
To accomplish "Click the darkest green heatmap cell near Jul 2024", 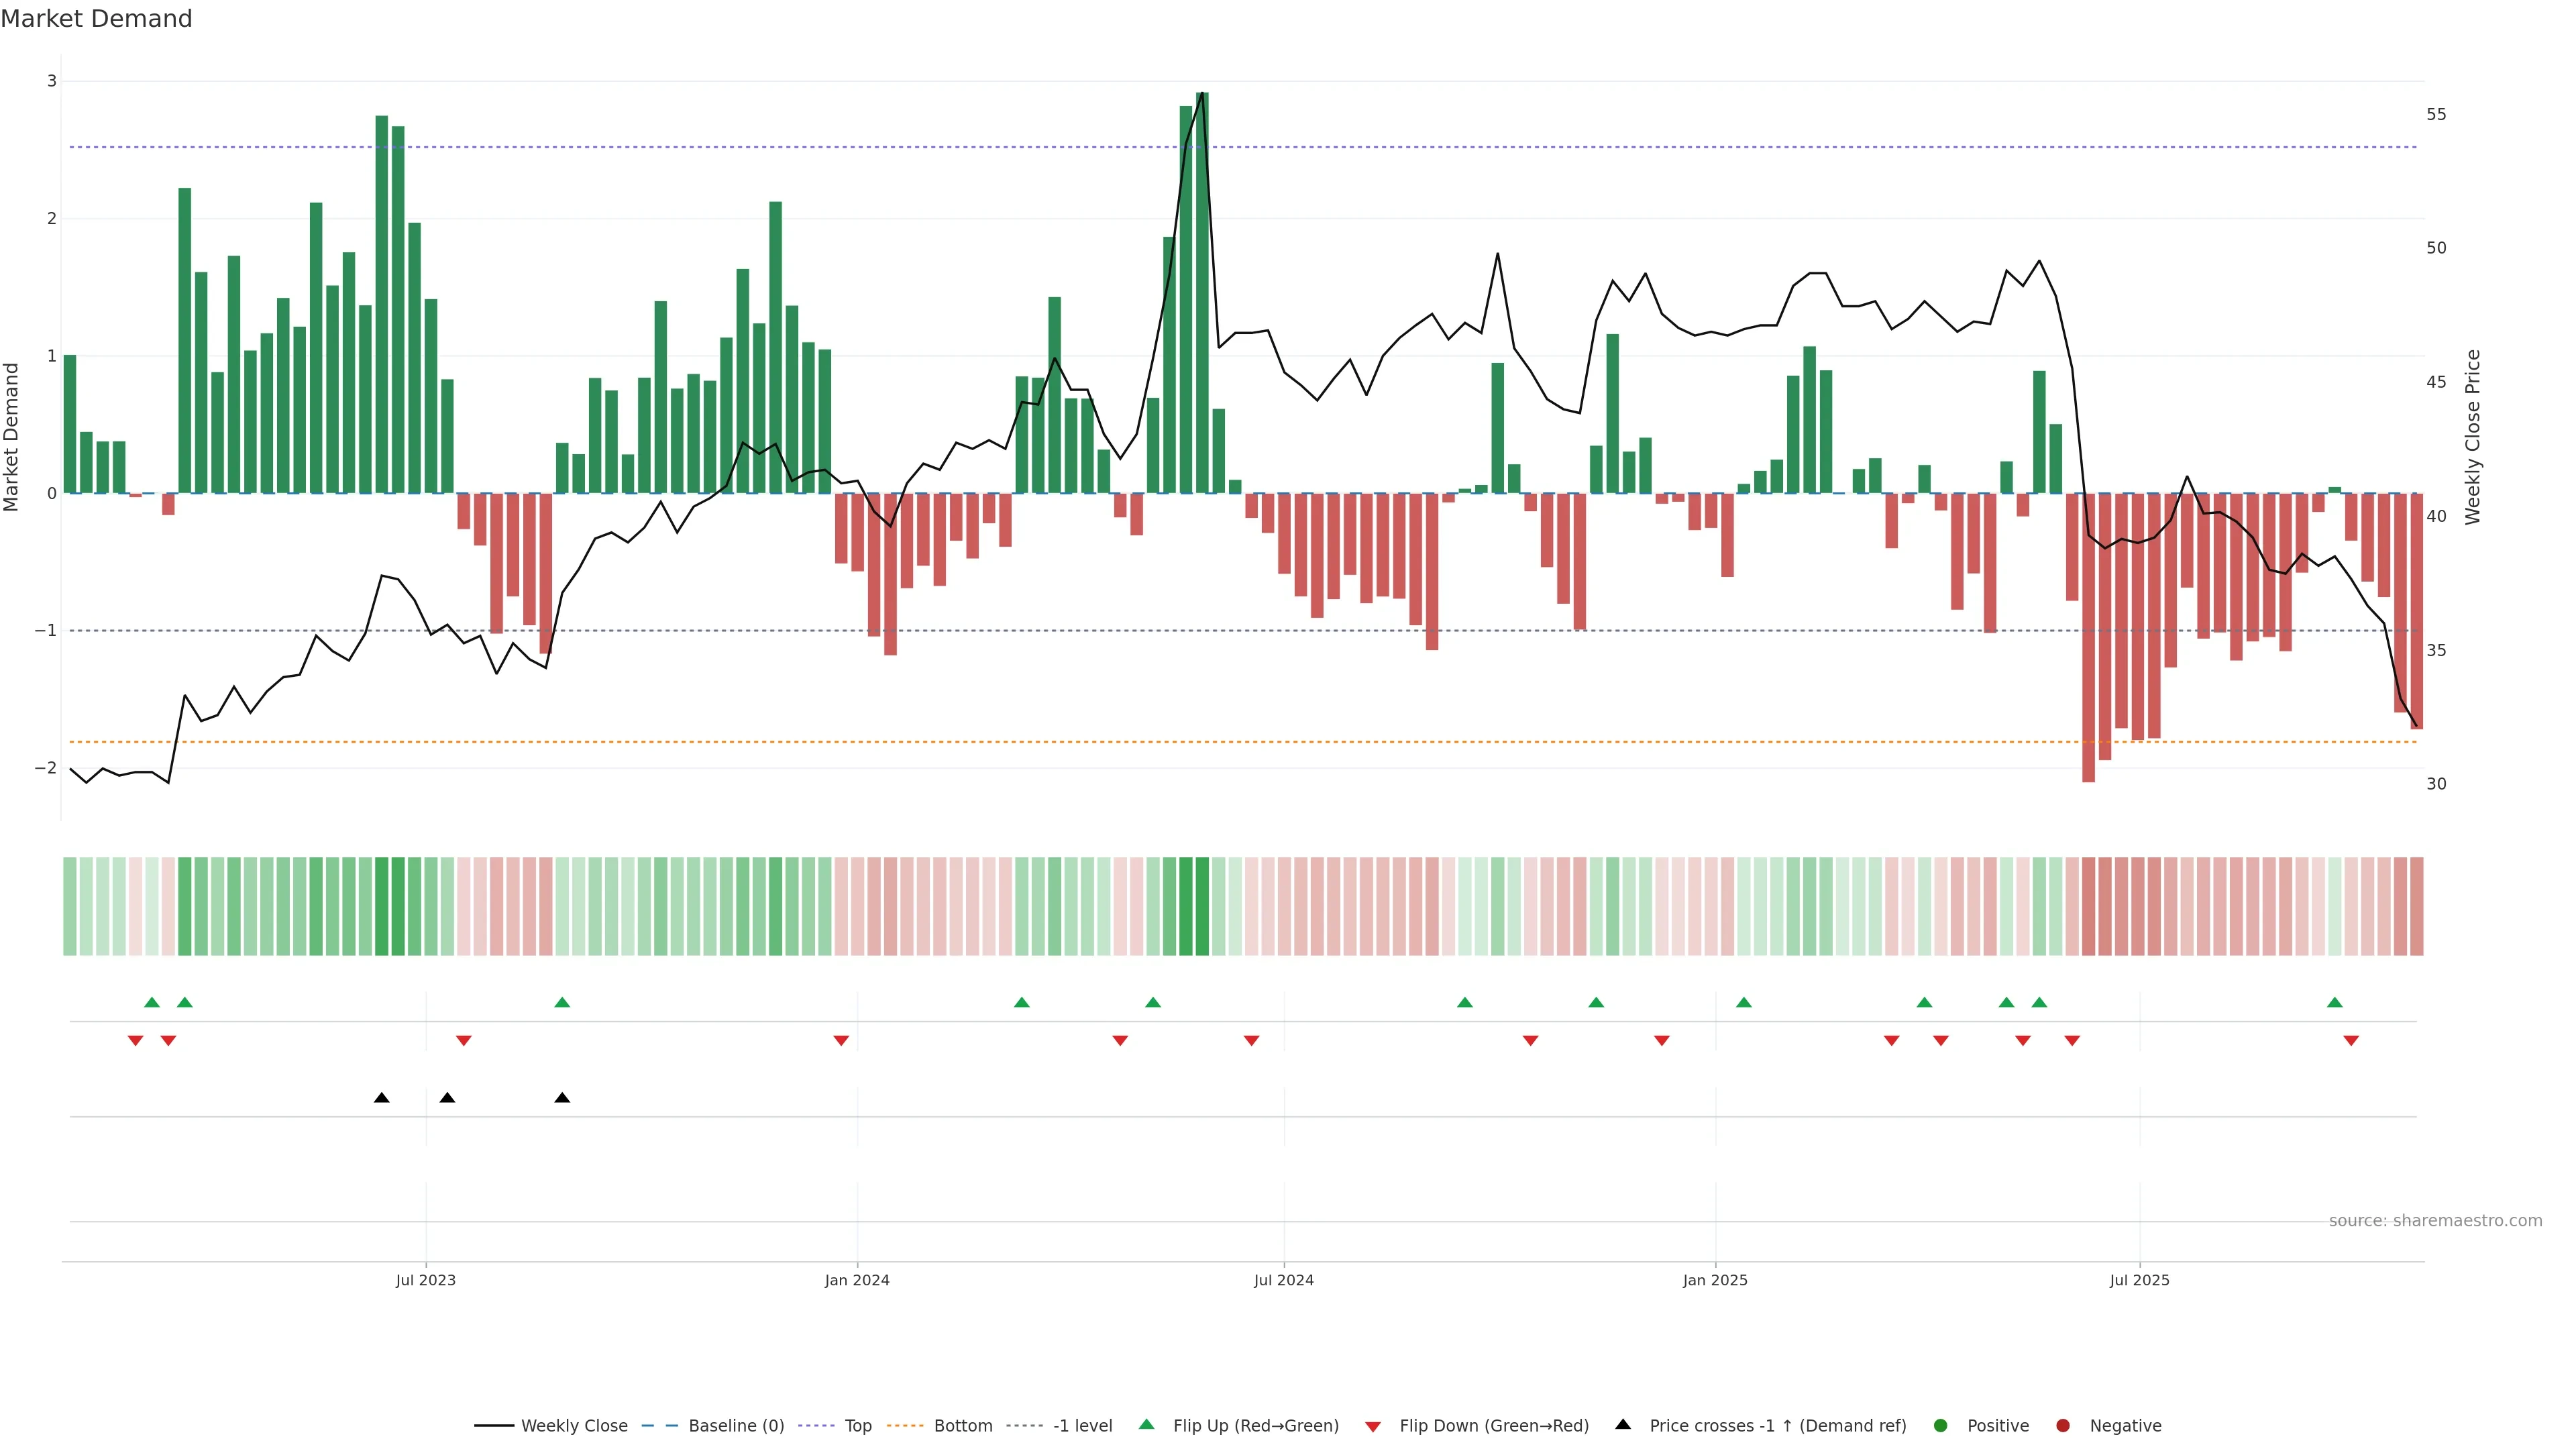I will tap(1202, 906).
